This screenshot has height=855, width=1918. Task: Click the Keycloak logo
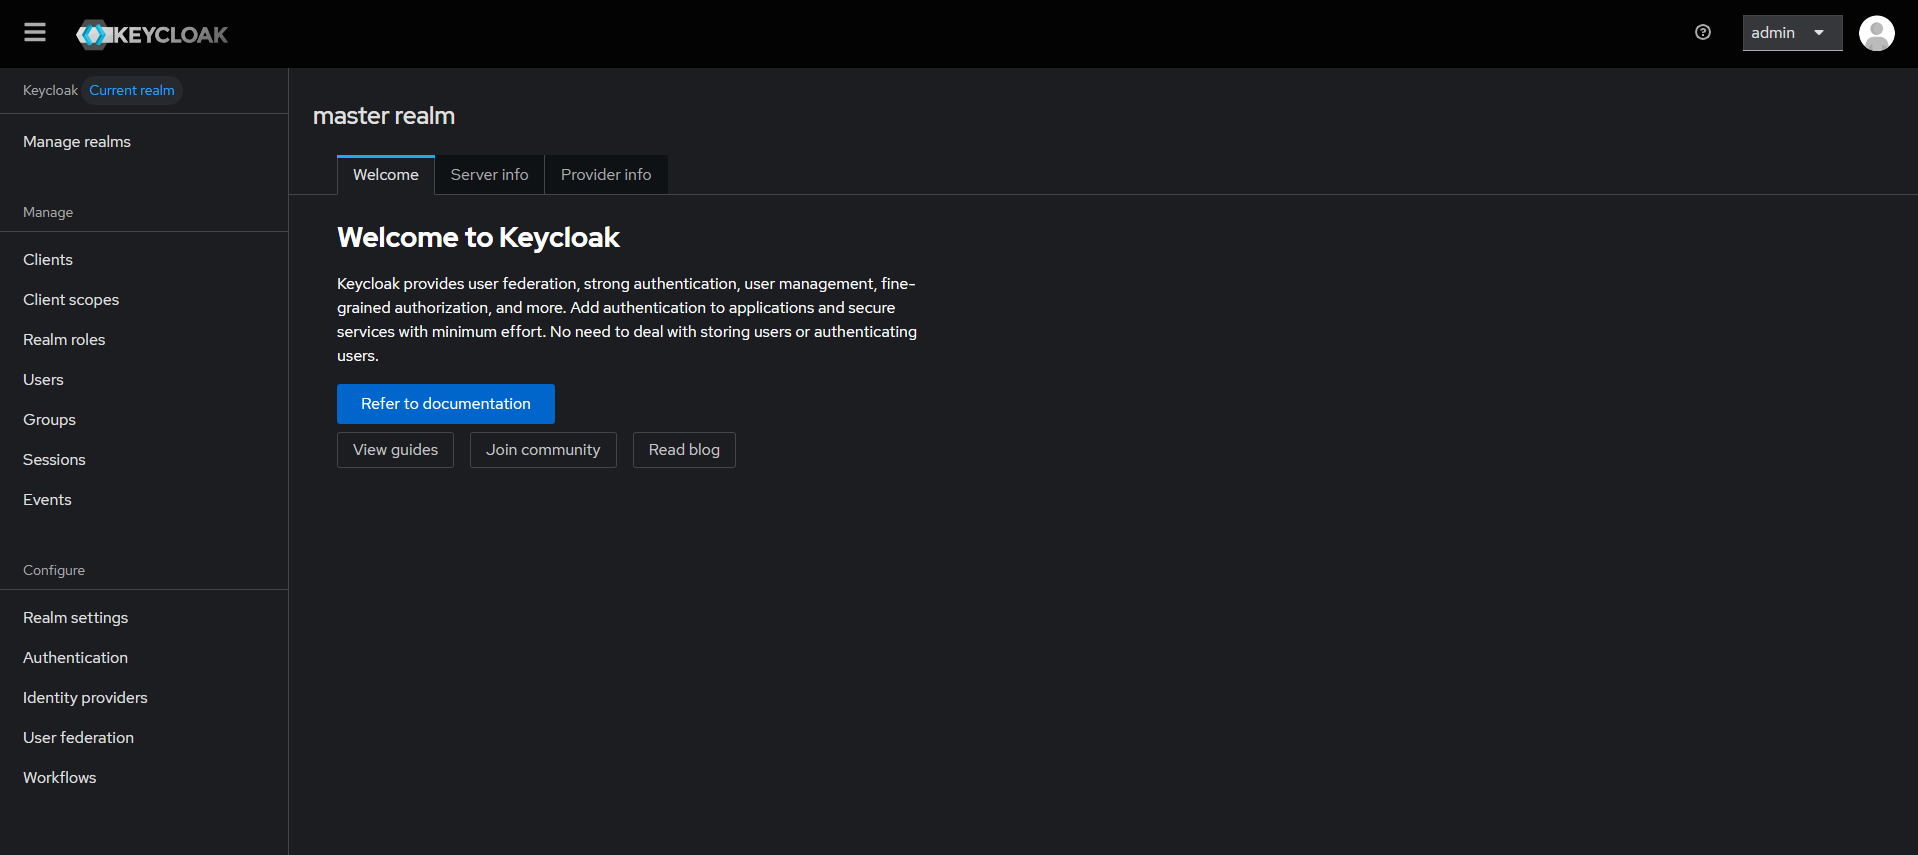pyautogui.click(x=152, y=35)
